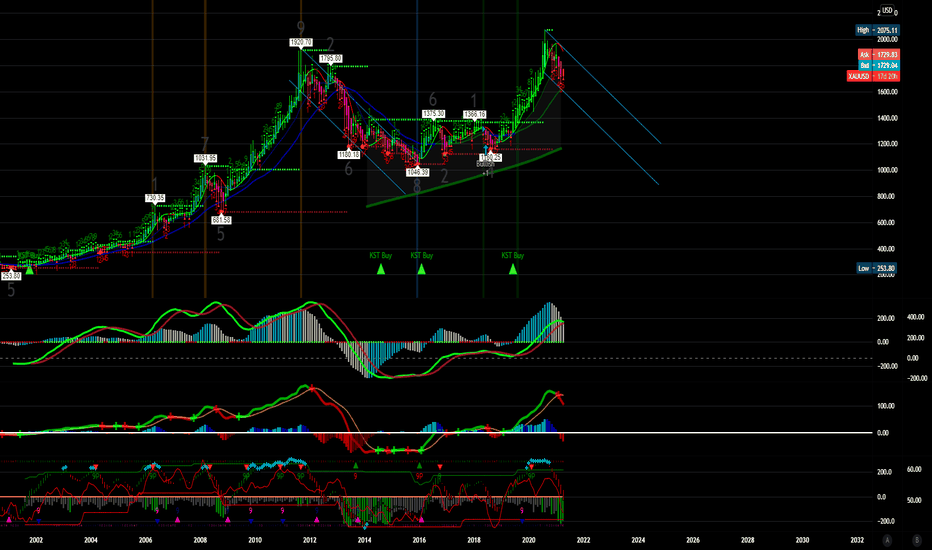This screenshot has width=932, height=550.
Task: Select the 1795.80 price callout
Action: coord(331,58)
